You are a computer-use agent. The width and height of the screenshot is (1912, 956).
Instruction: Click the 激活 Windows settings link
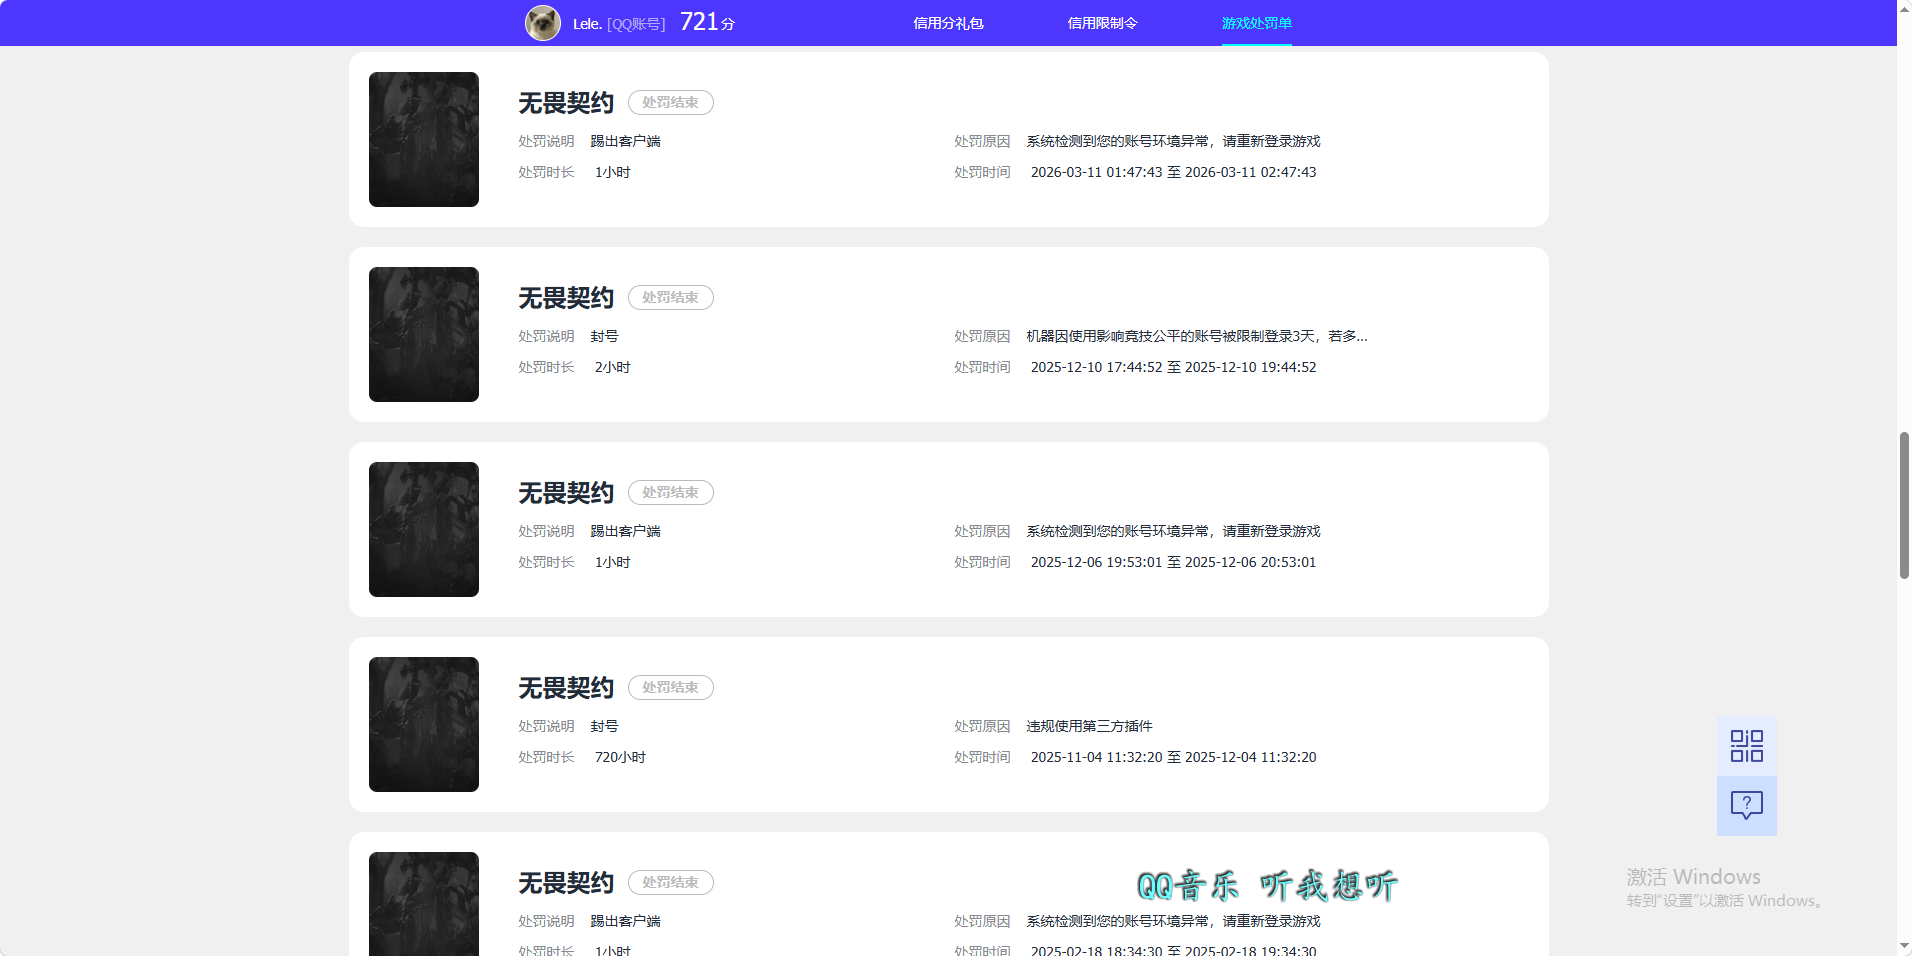click(x=1721, y=900)
